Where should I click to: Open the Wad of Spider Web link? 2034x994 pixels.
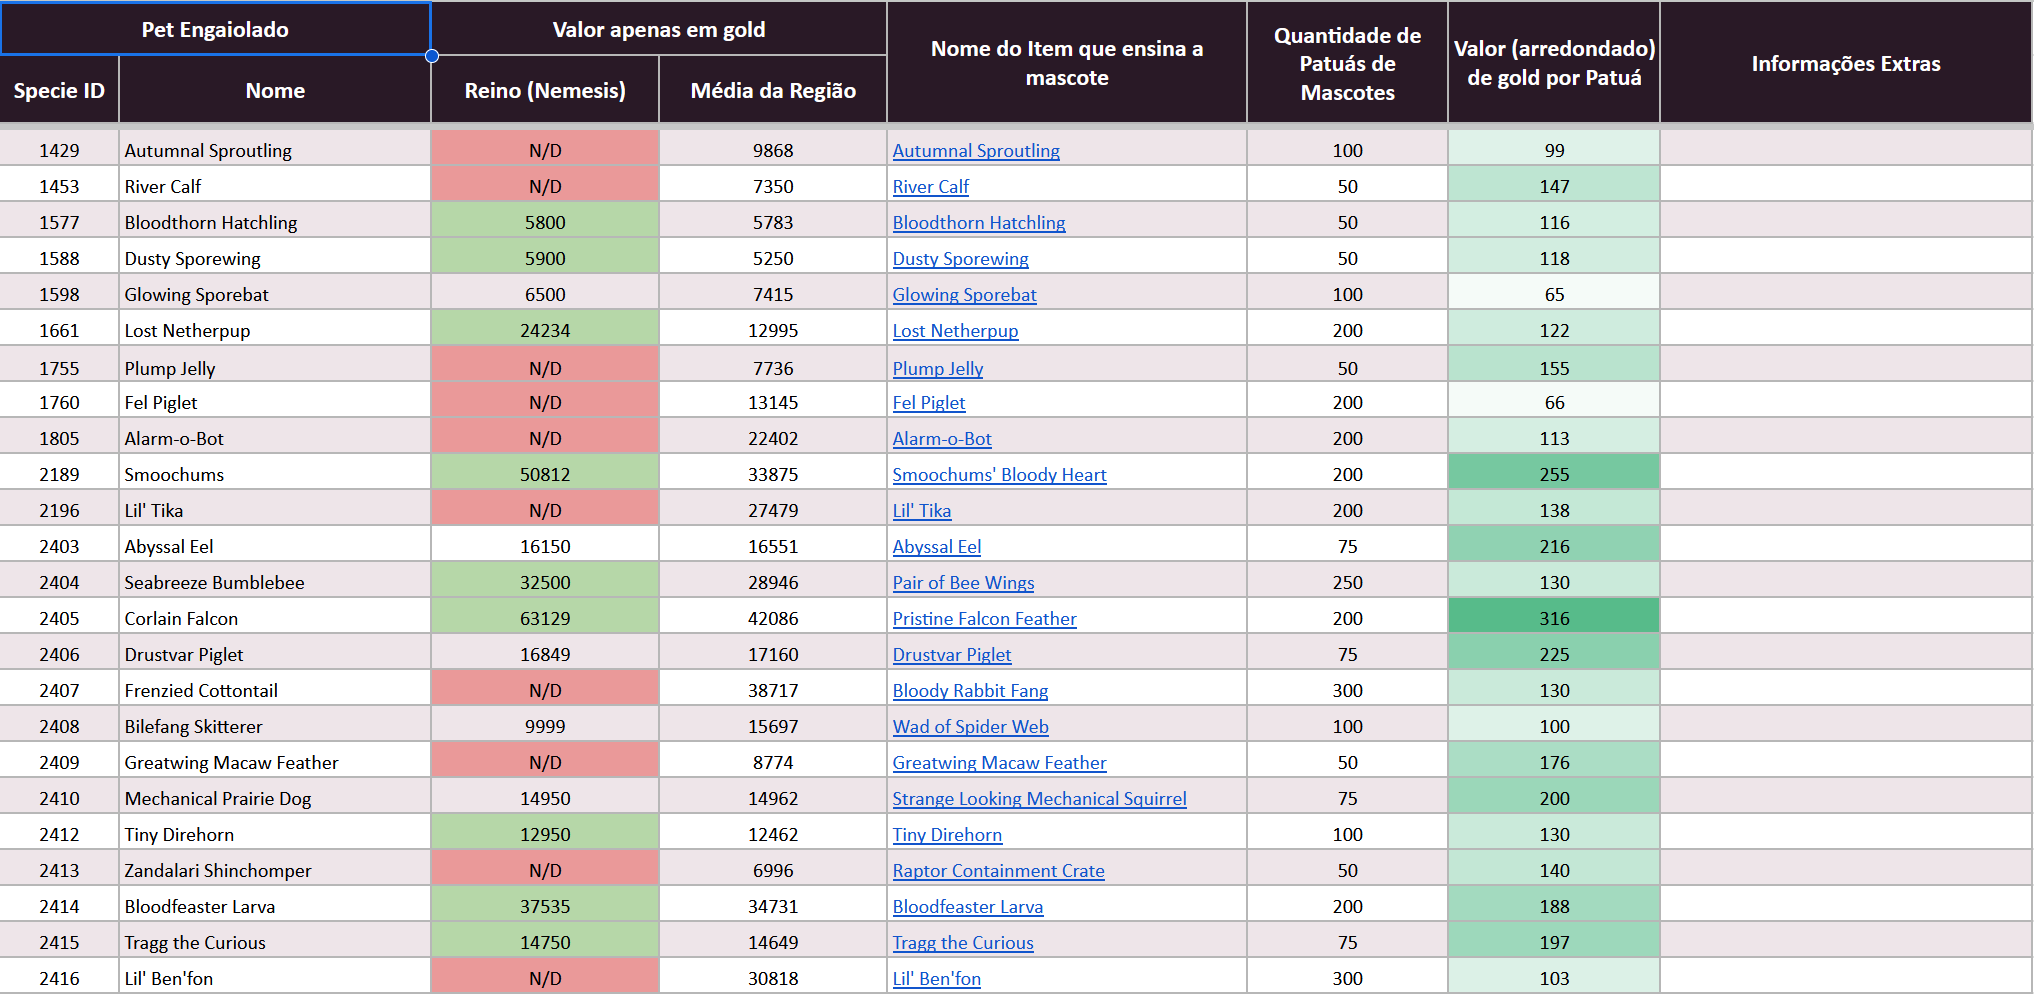[971, 726]
